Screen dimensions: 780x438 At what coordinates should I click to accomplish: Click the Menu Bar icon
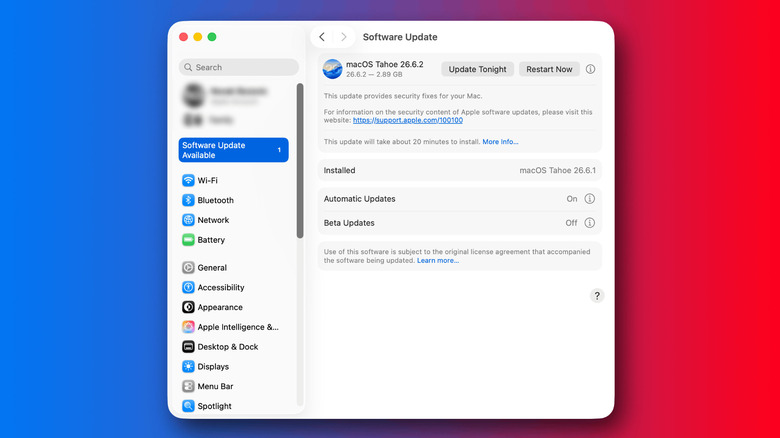pyautogui.click(x=188, y=386)
